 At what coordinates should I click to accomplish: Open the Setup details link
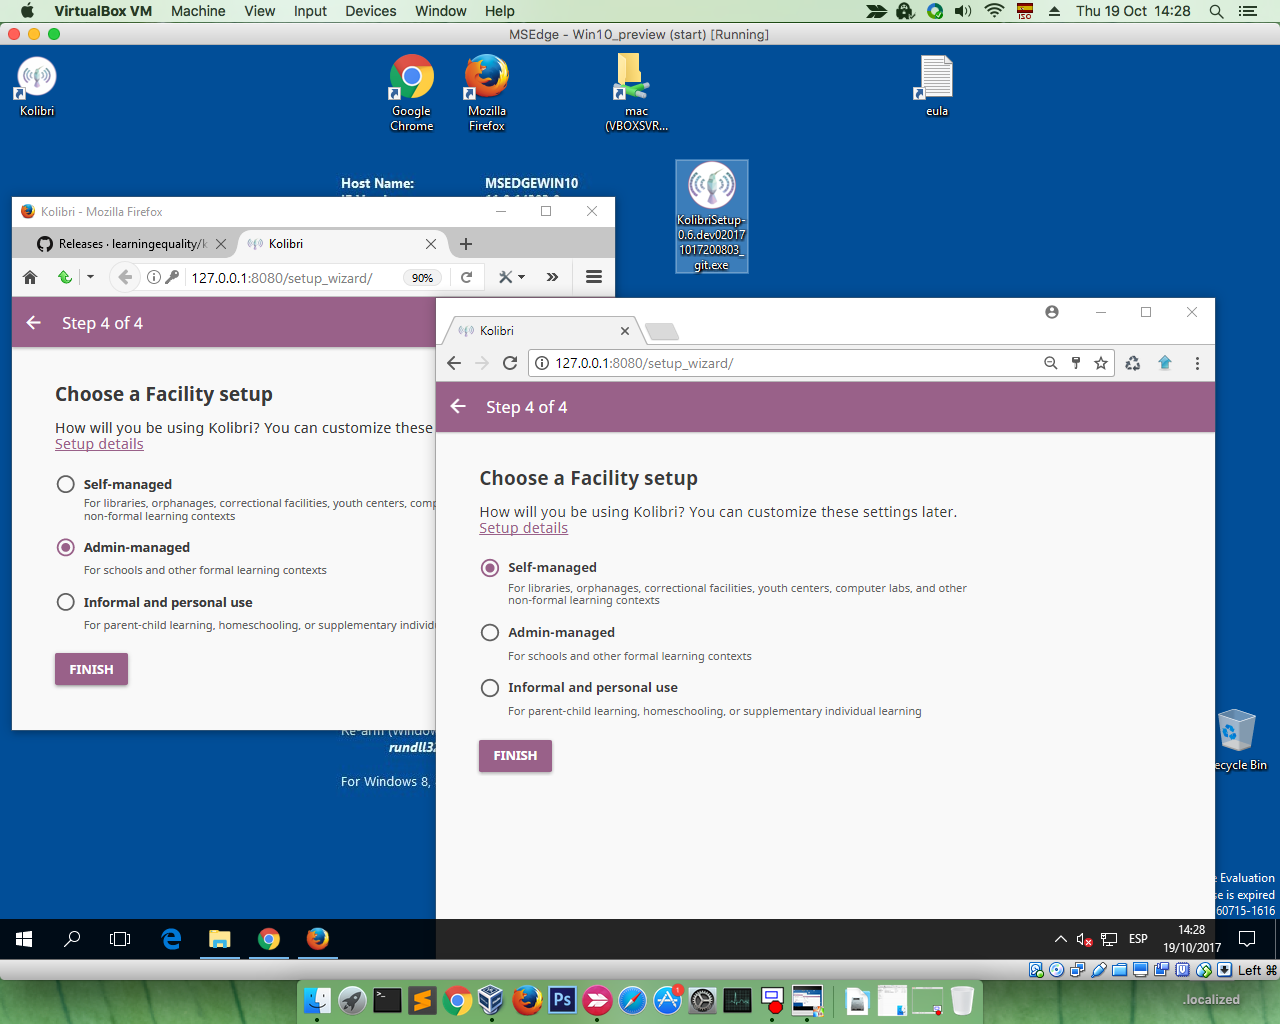523,528
